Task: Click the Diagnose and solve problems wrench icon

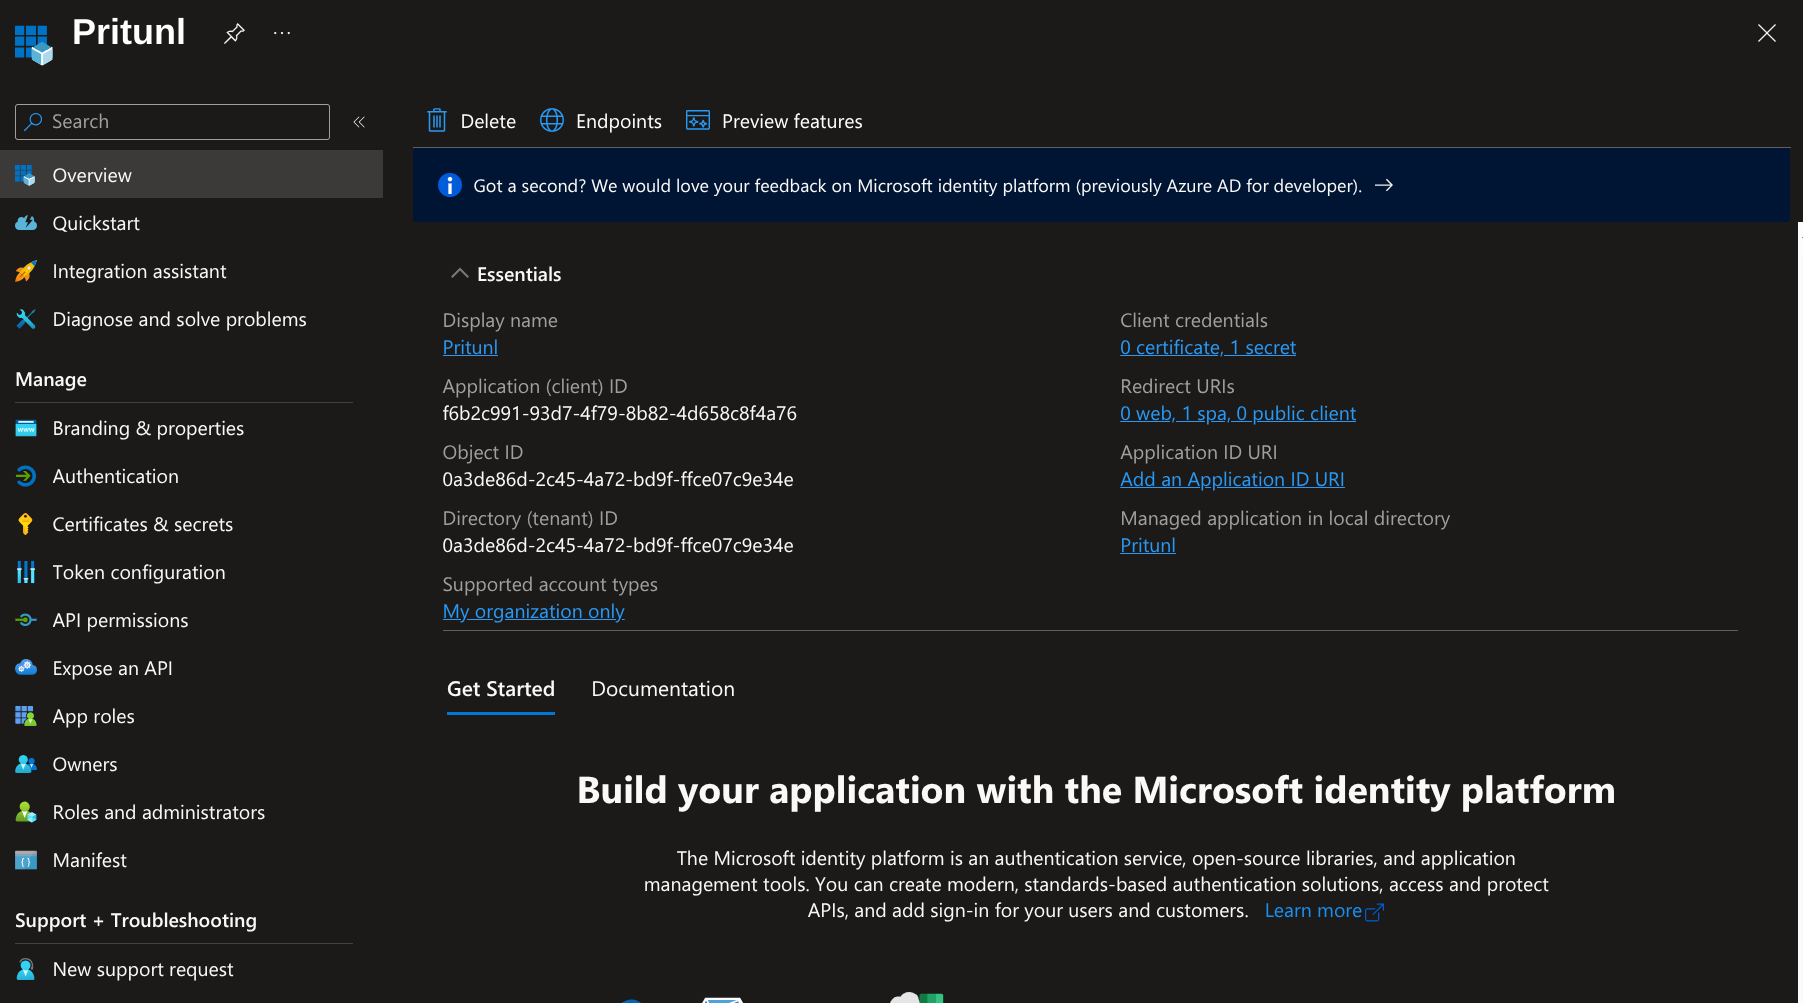Action: coord(26,319)
